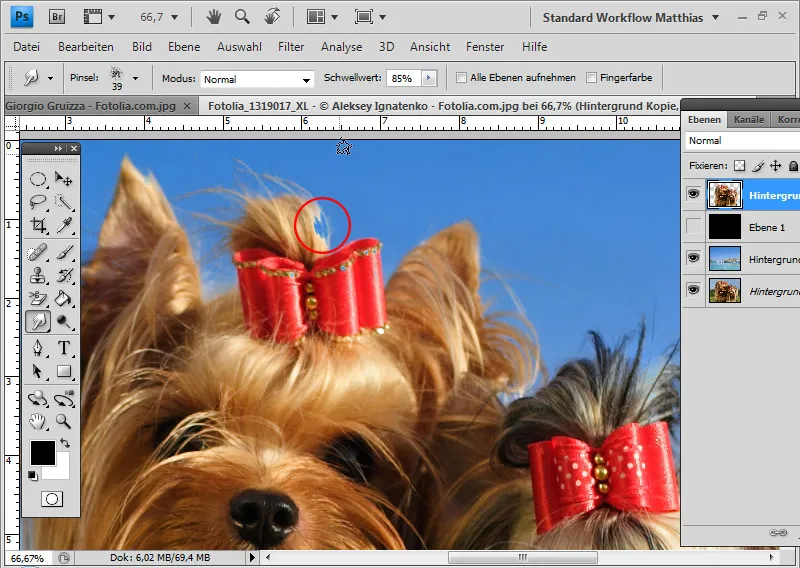
Task: Open the Ebene menu
Action: [x=184, y=46]
